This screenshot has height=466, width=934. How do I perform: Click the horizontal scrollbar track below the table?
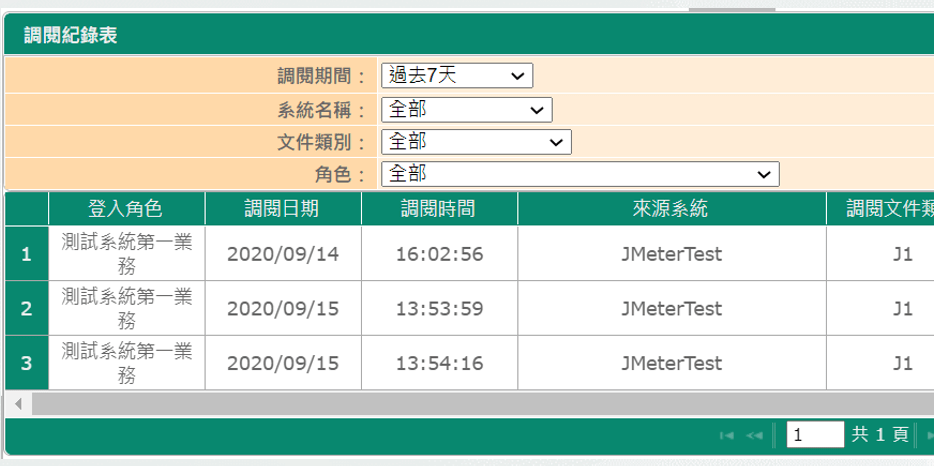coord(480,403)
